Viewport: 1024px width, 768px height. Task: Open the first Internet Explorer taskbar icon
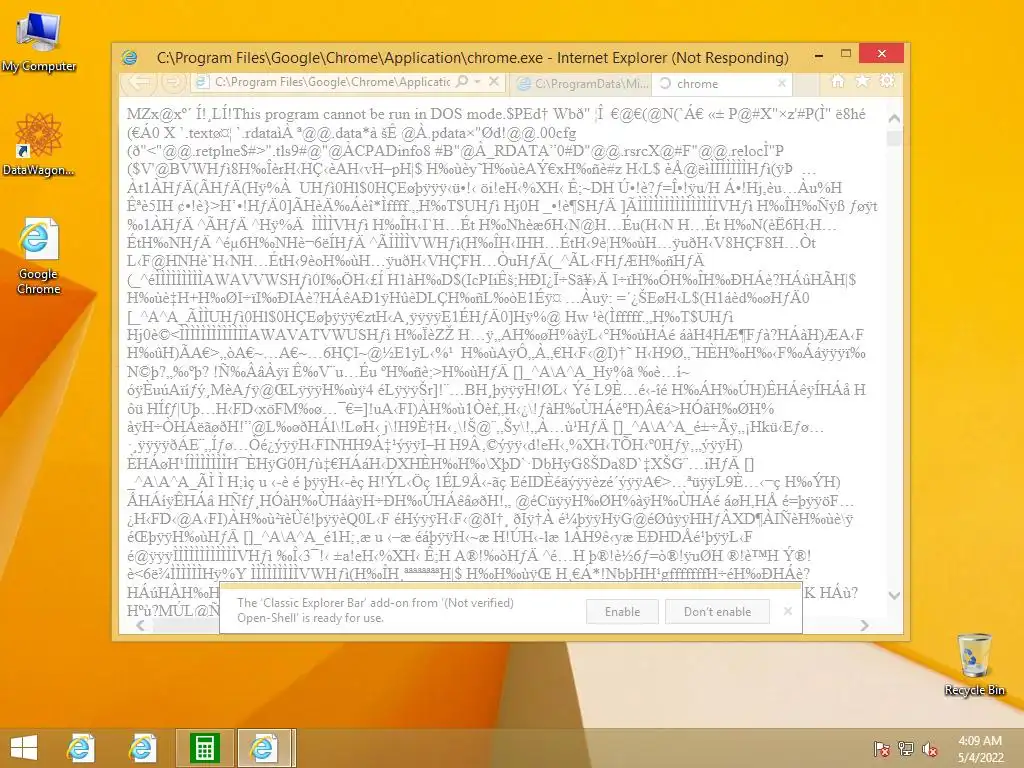point(81,748)
